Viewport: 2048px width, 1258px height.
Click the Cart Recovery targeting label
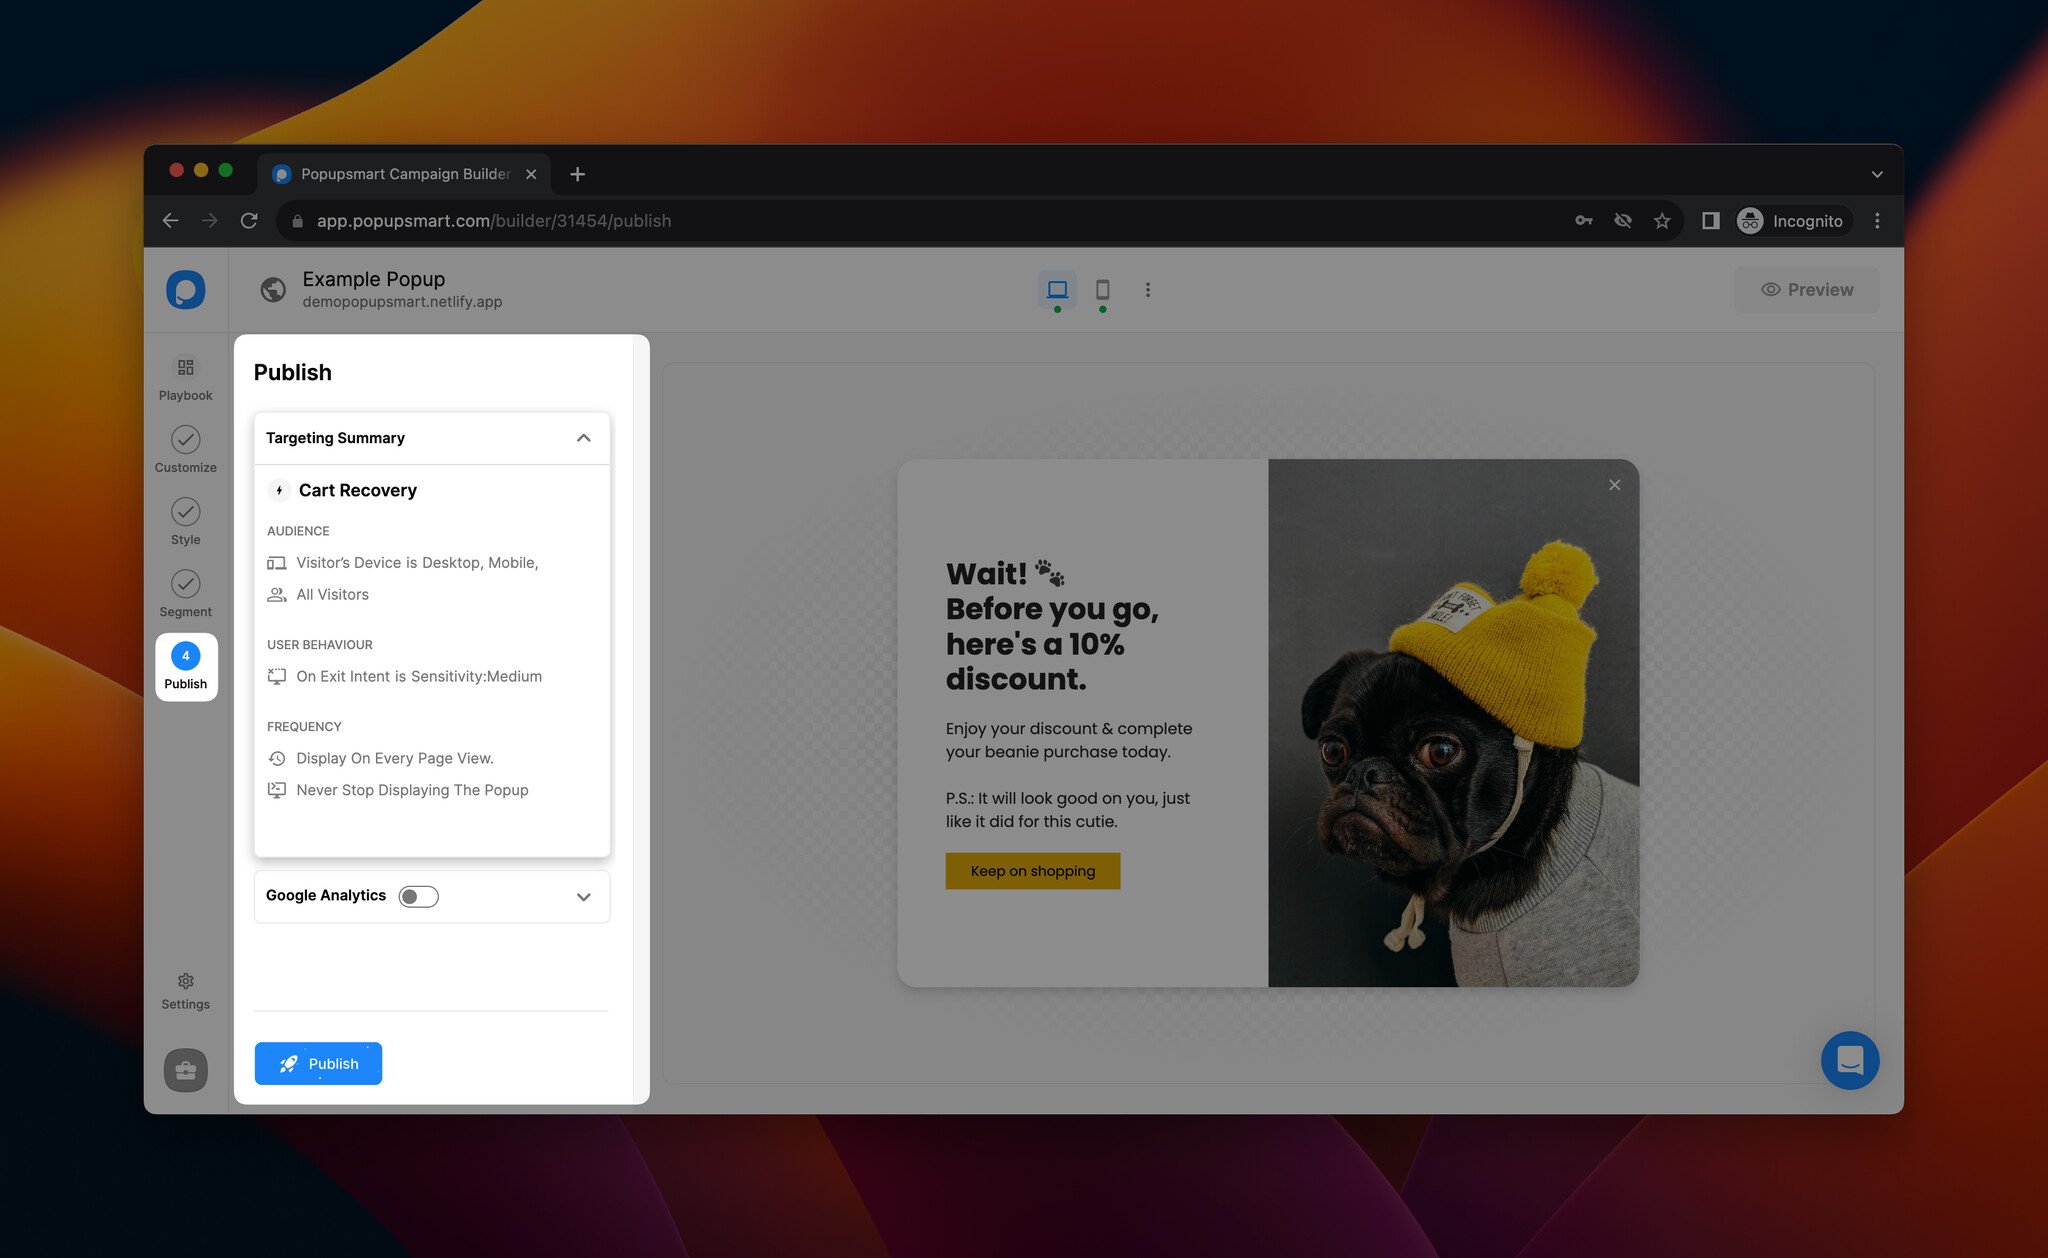point(355,490)
